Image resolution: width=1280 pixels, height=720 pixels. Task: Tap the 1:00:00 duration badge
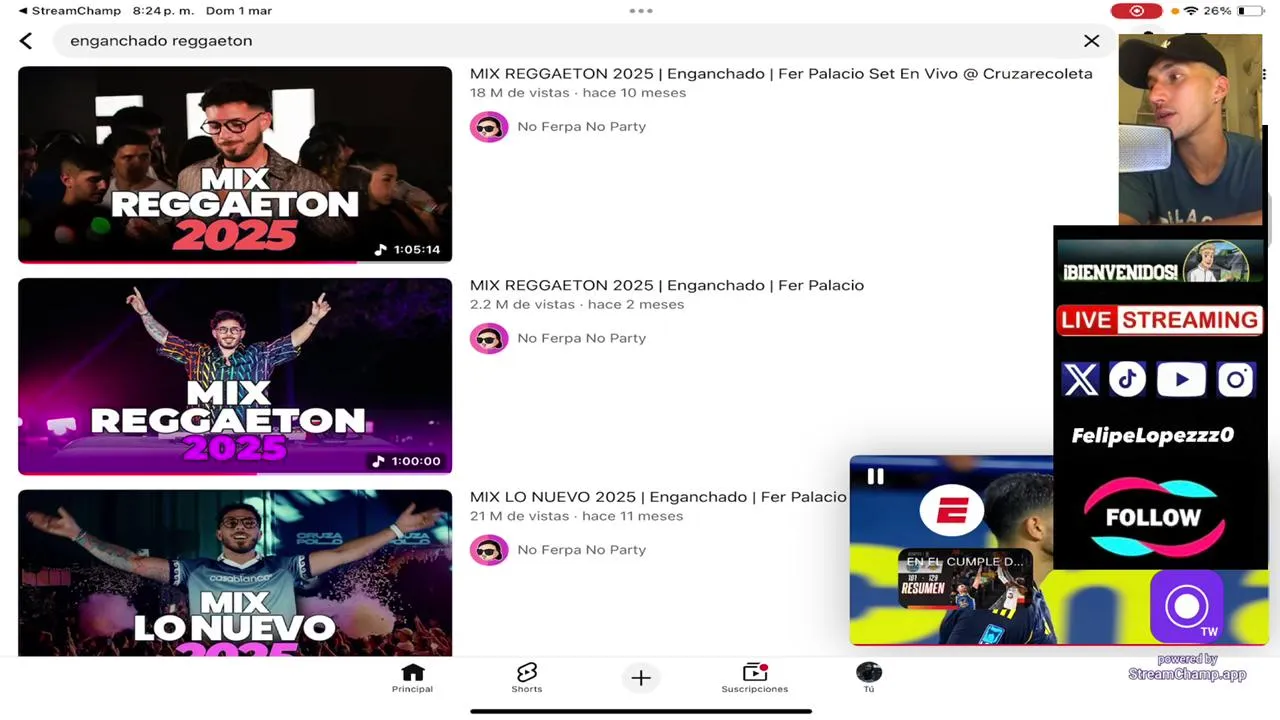coord(407,461)
